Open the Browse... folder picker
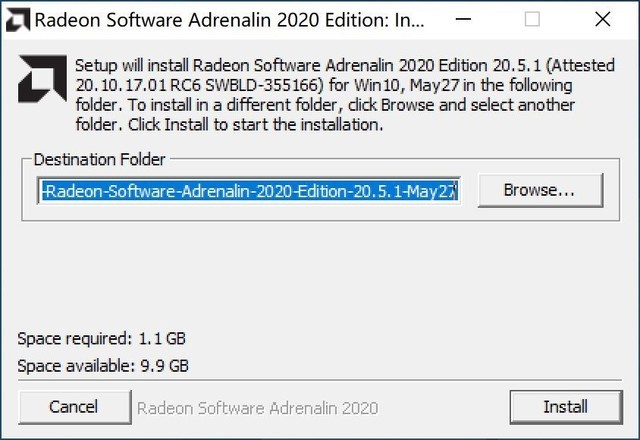This screenshot has height=440, width=640. 540,190
